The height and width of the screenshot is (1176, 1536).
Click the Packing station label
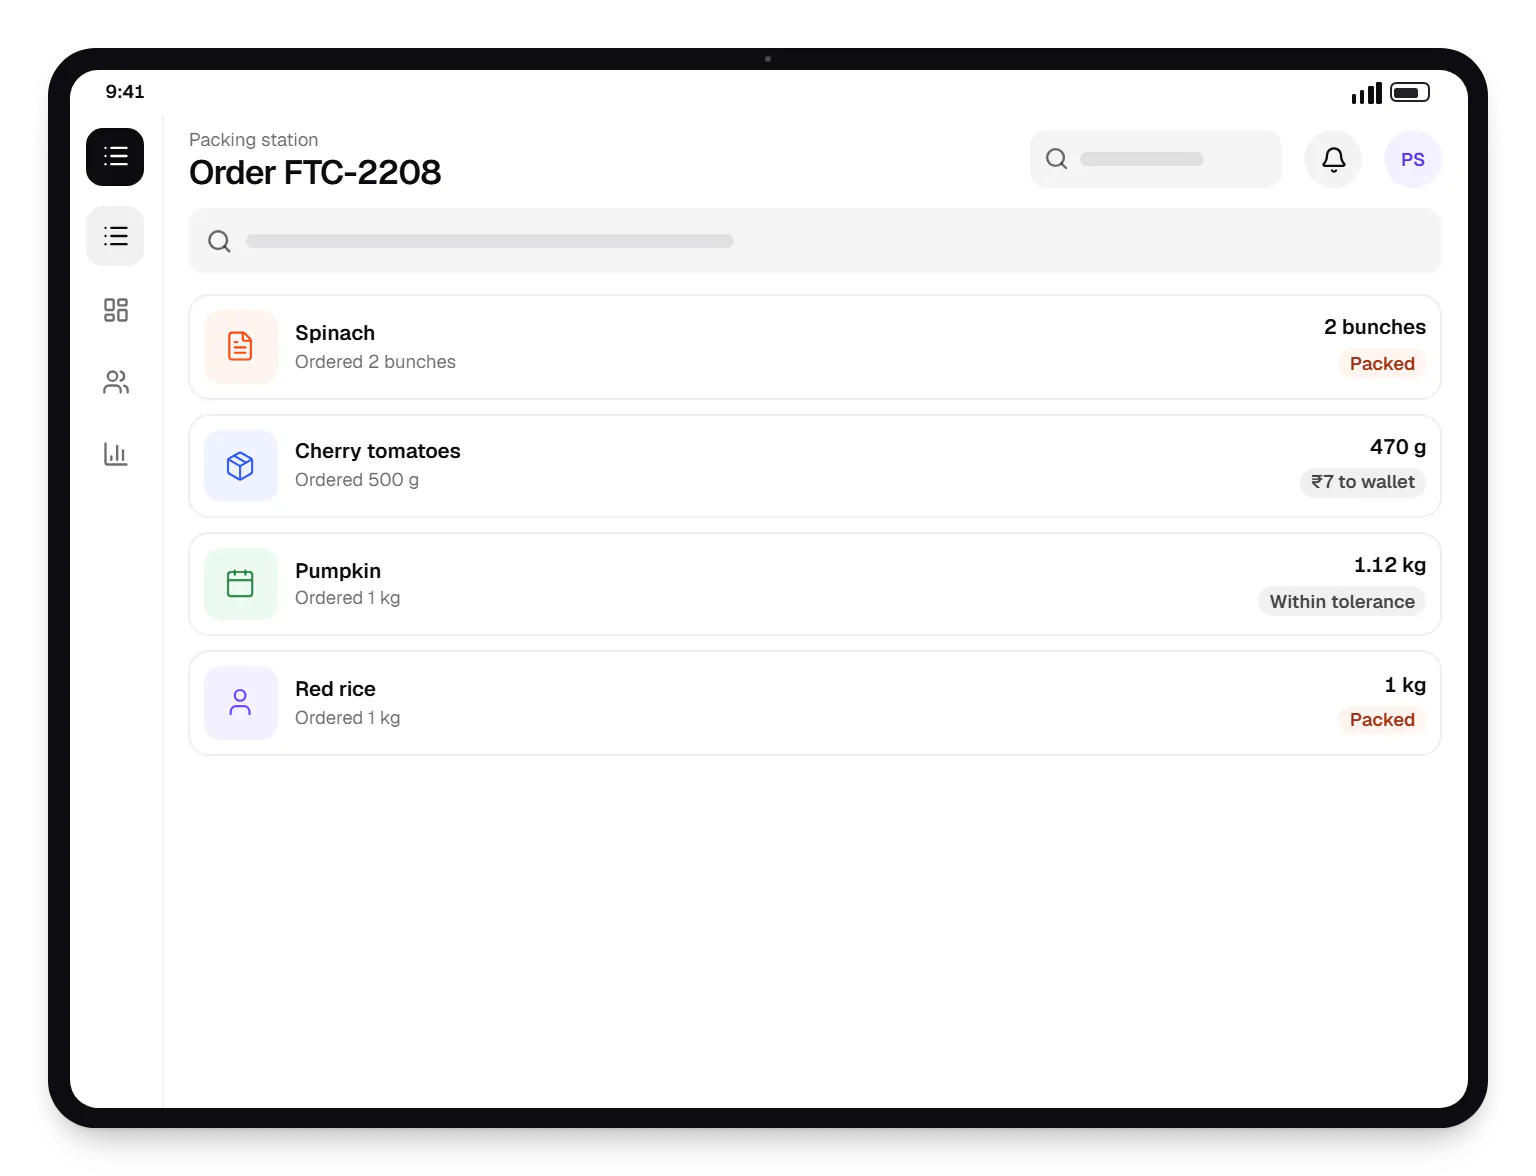254,140
